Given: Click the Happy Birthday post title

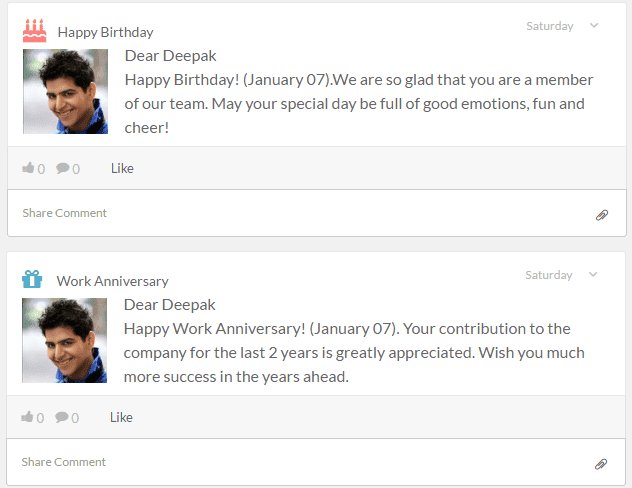Looking at the screenshot, I should click(x=106, y=32).
